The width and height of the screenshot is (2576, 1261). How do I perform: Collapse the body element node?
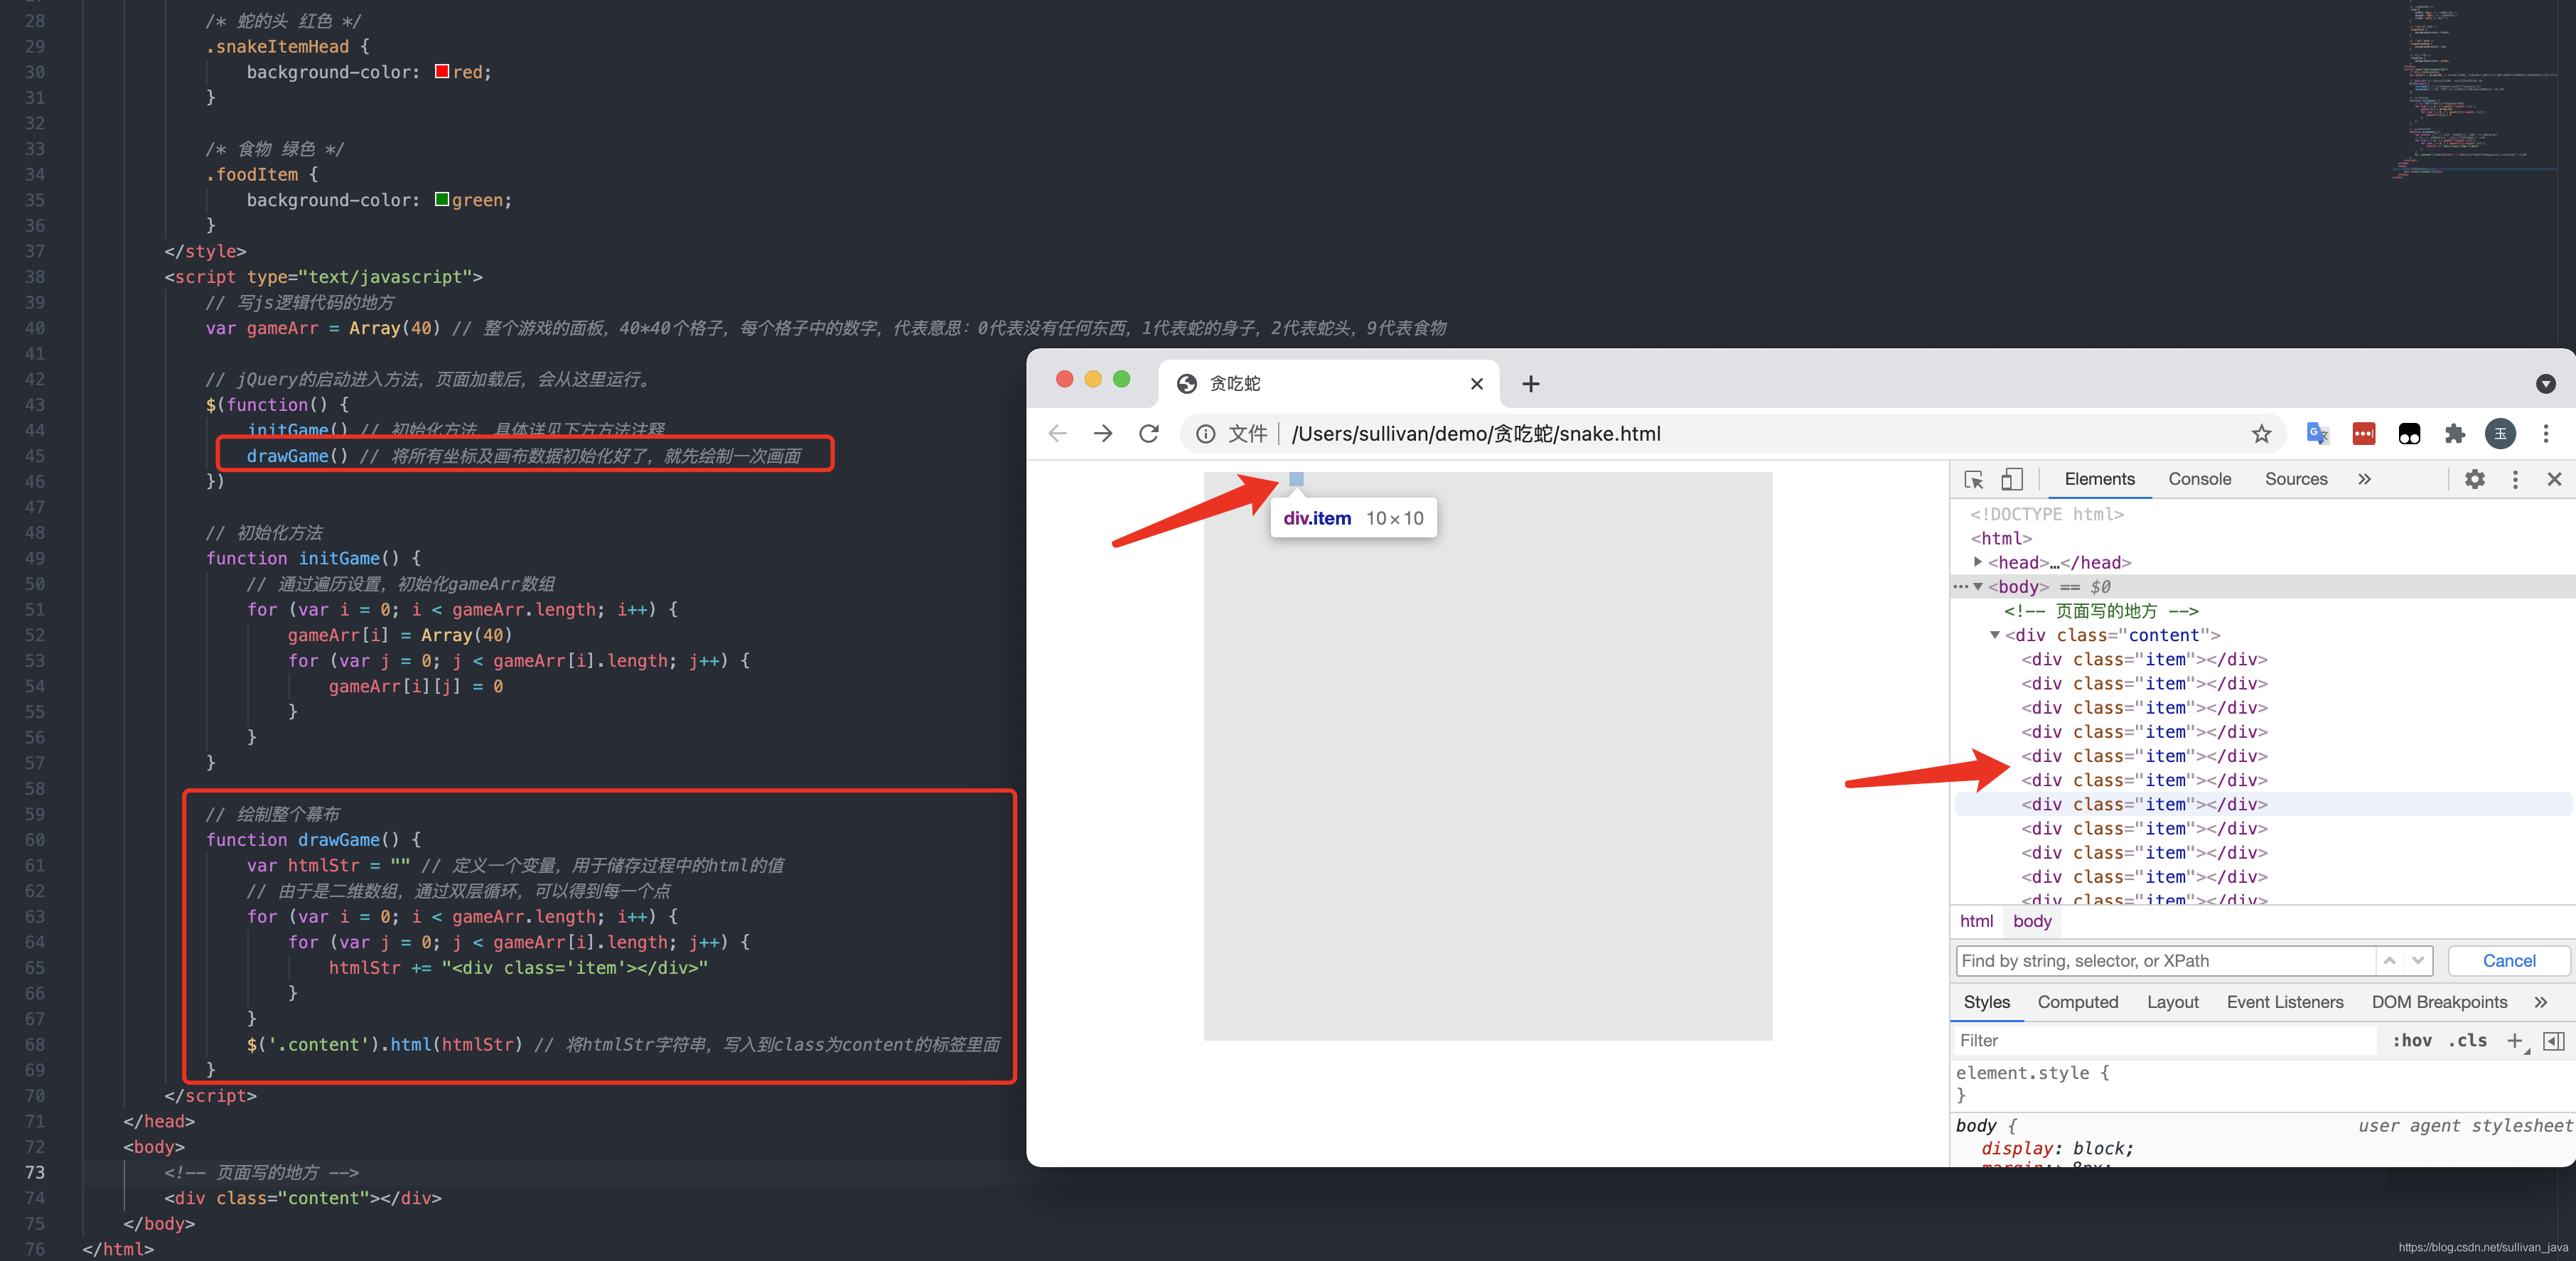[x=1977, y=587]
